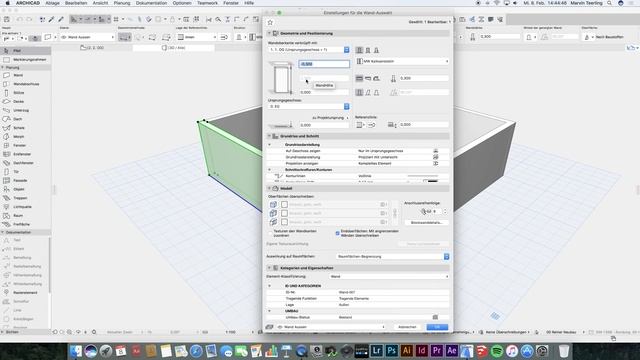The image size is (640, 360).
Task: Open Element-Klassifizierung dropdown
Action: coord(389,277)
